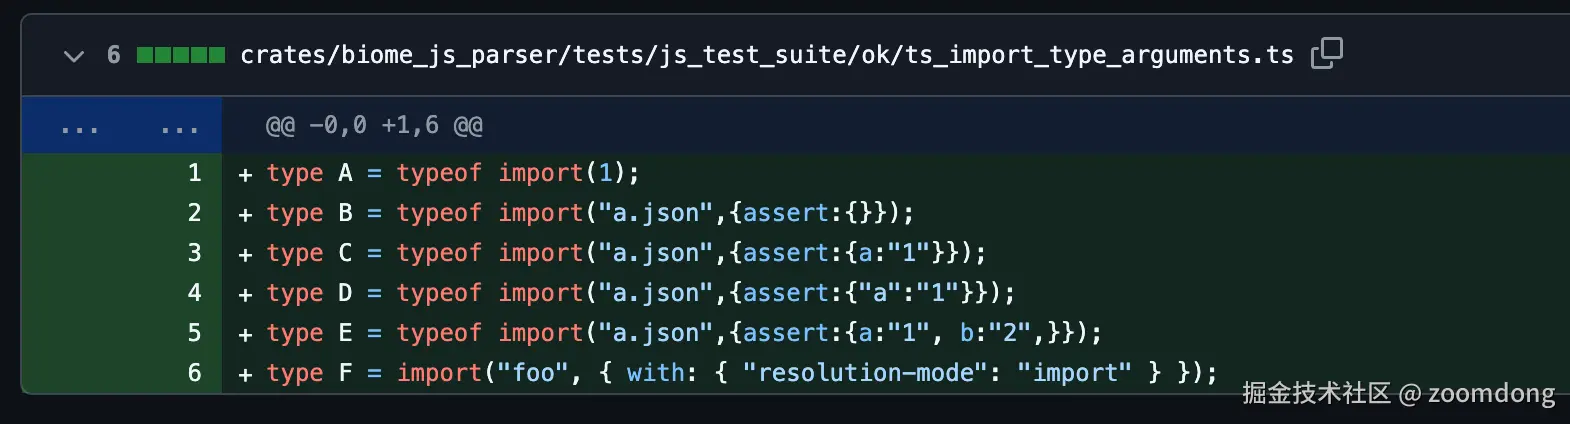The image size is (1570, 424).
Task: Collapse the ts_import_type_arguments.ts file diff
Action: coord(73,56)
